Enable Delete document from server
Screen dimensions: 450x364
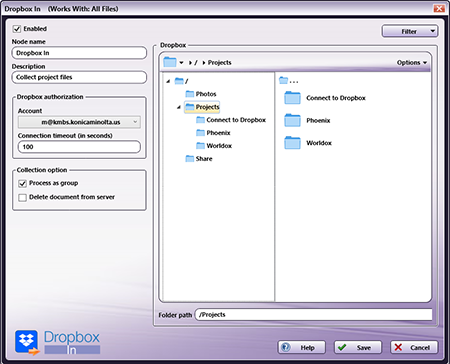click(x=23, y=197)
